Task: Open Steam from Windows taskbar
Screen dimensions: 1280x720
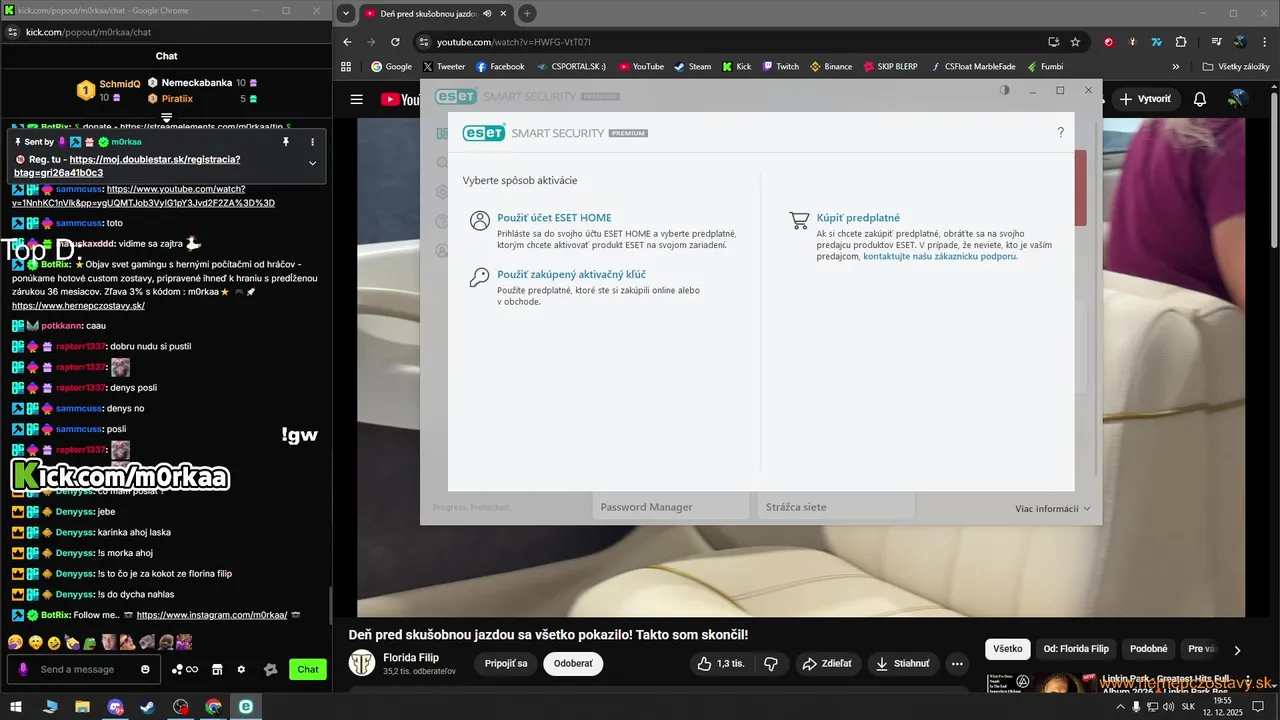Action: 147,707
